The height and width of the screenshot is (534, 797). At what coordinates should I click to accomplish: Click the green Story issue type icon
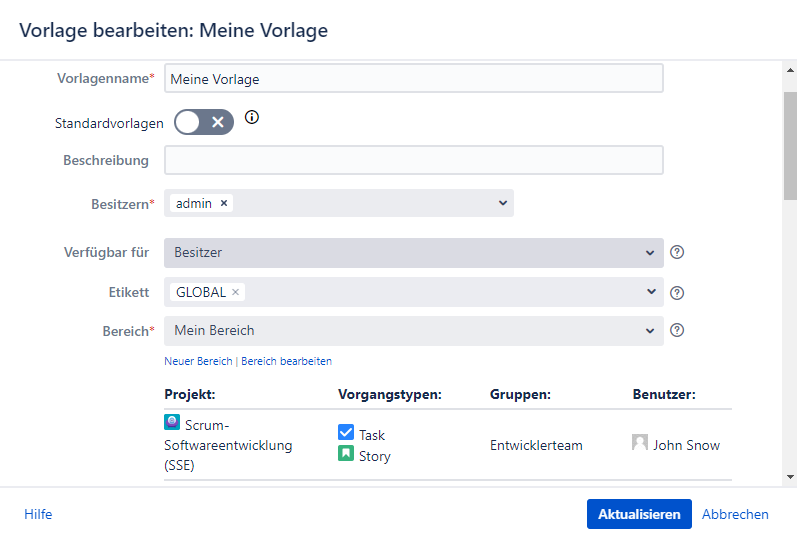(x=346, y=455)
